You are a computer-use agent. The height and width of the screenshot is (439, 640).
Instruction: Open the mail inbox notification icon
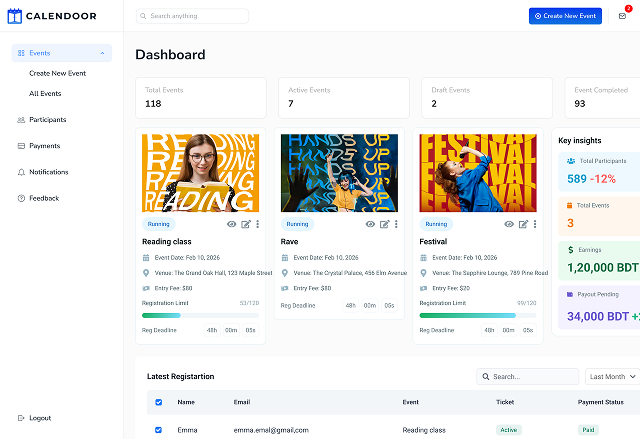(x=622, y=16)
